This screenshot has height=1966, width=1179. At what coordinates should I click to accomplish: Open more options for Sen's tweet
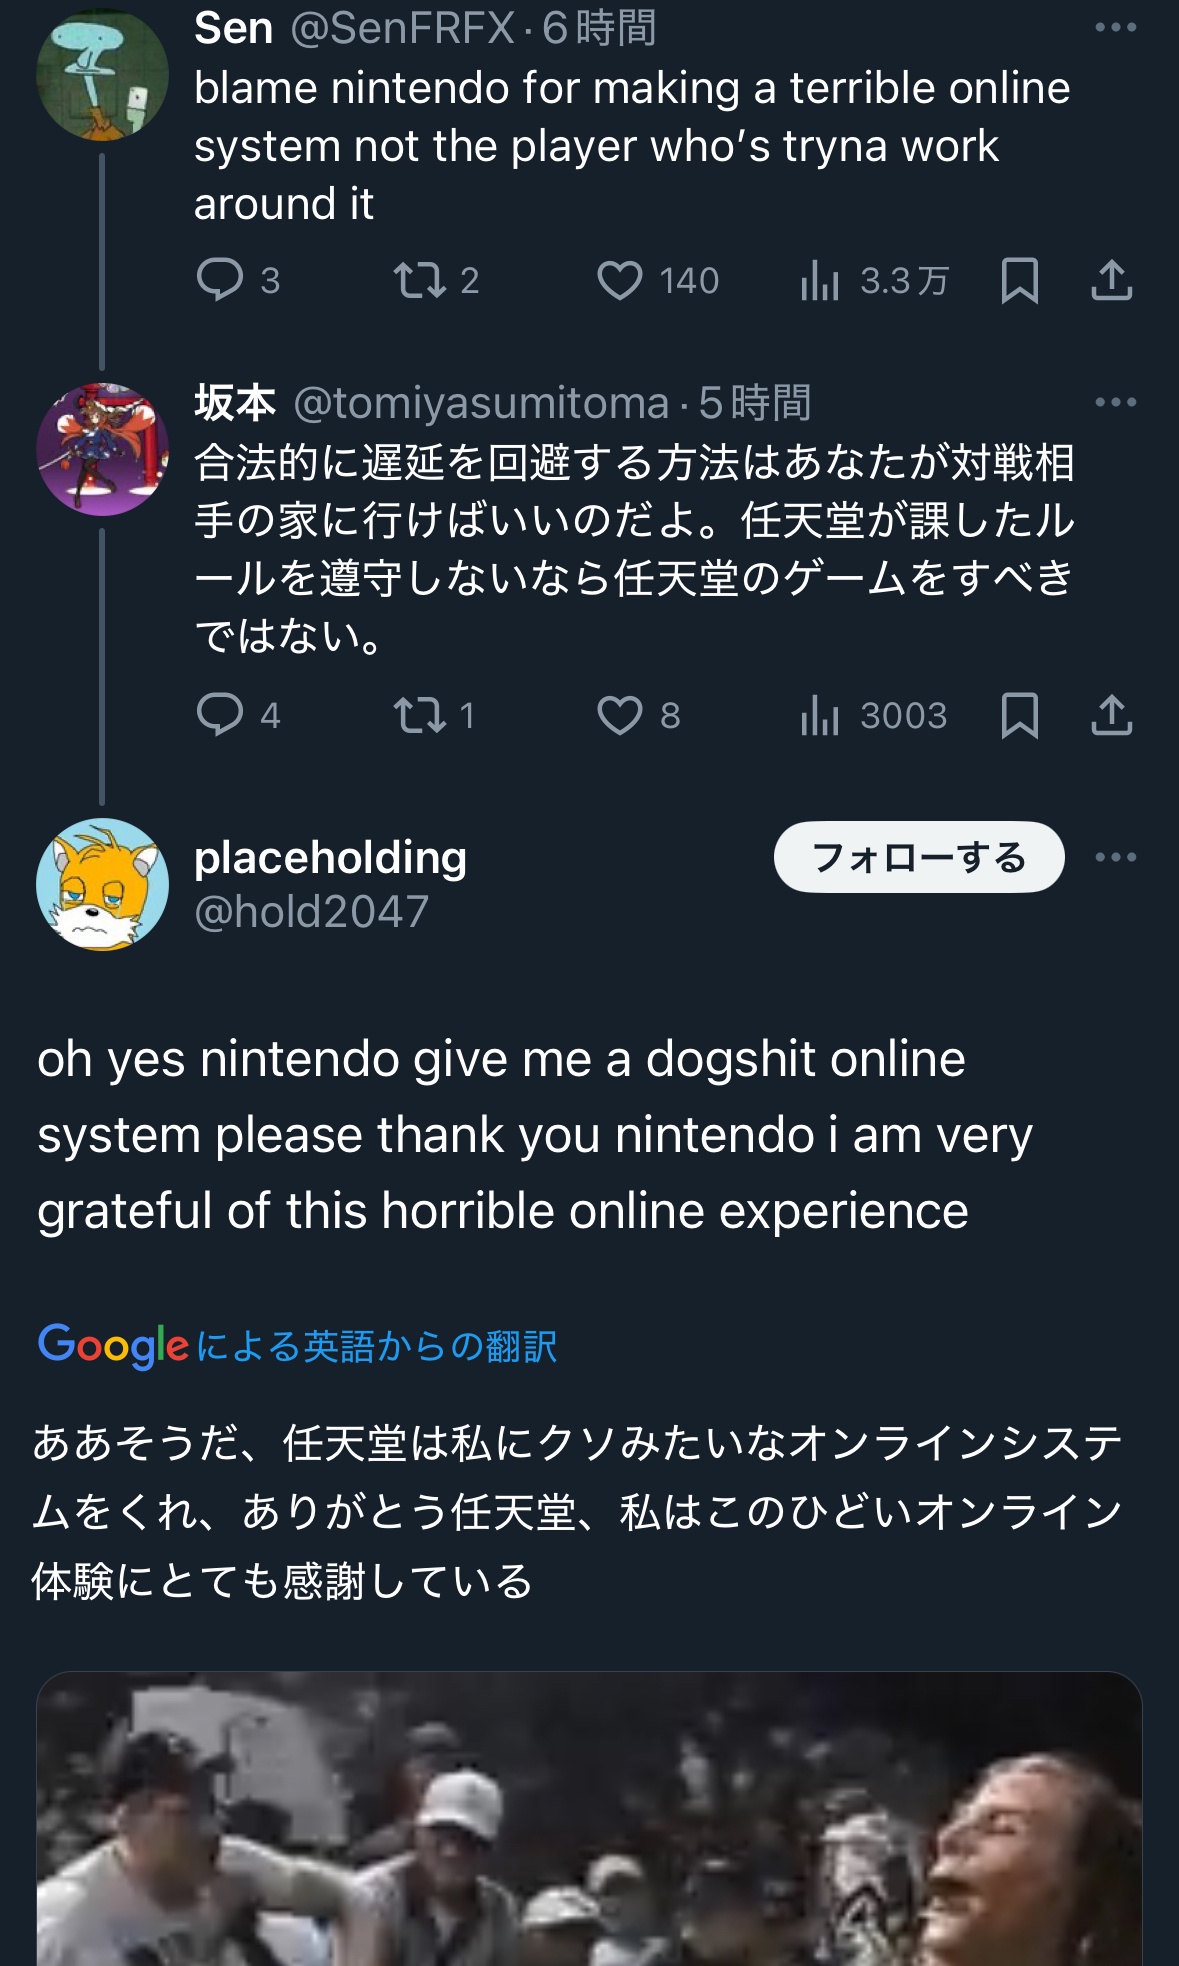[1115, 27]
